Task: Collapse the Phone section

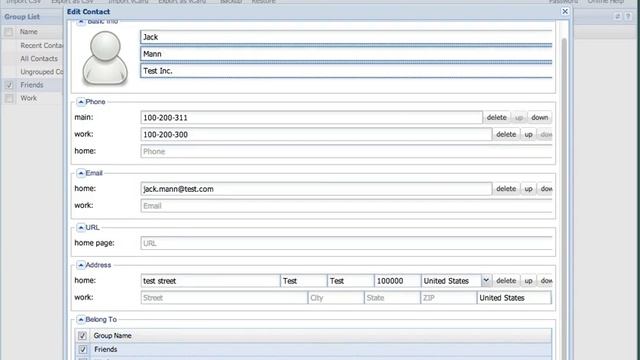Action: point(81,102)
